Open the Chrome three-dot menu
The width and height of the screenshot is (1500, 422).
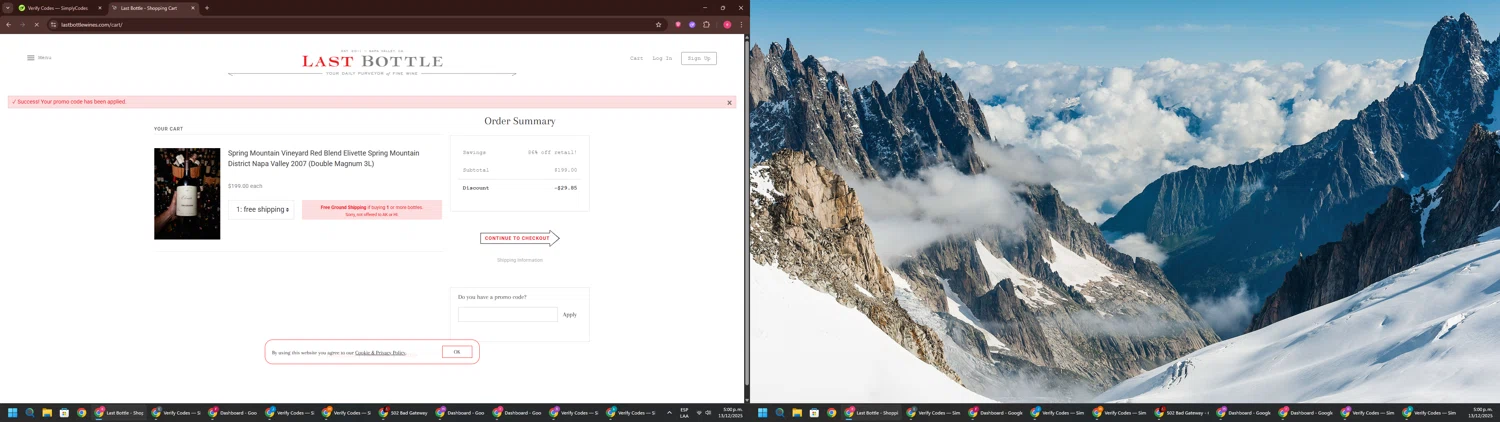(x=741, y=24)
